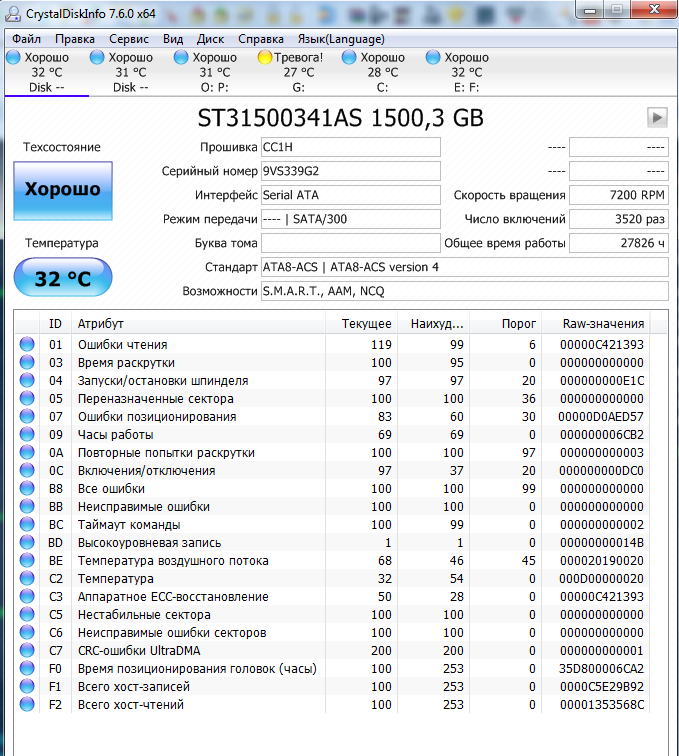
Task: Click status circle for Неисправимые ошибки row
Action: [x=27, y=506]
